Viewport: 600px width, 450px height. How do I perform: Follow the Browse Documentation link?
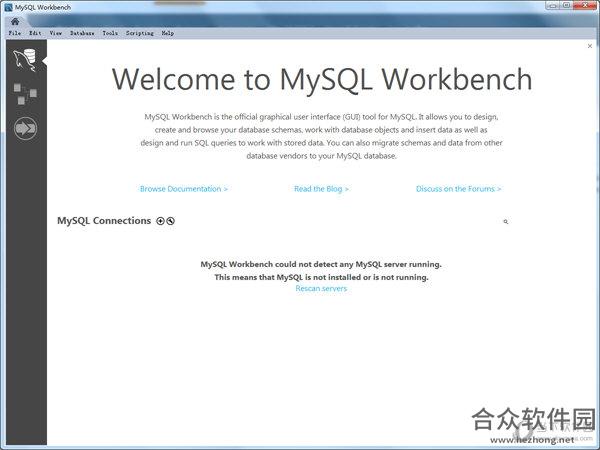pyautogui.click(x=184, y=189)
